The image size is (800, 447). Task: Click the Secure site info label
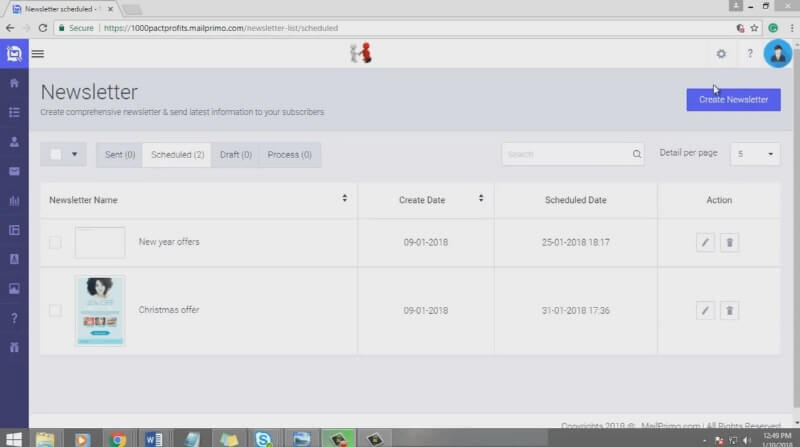tap(77, 28)
